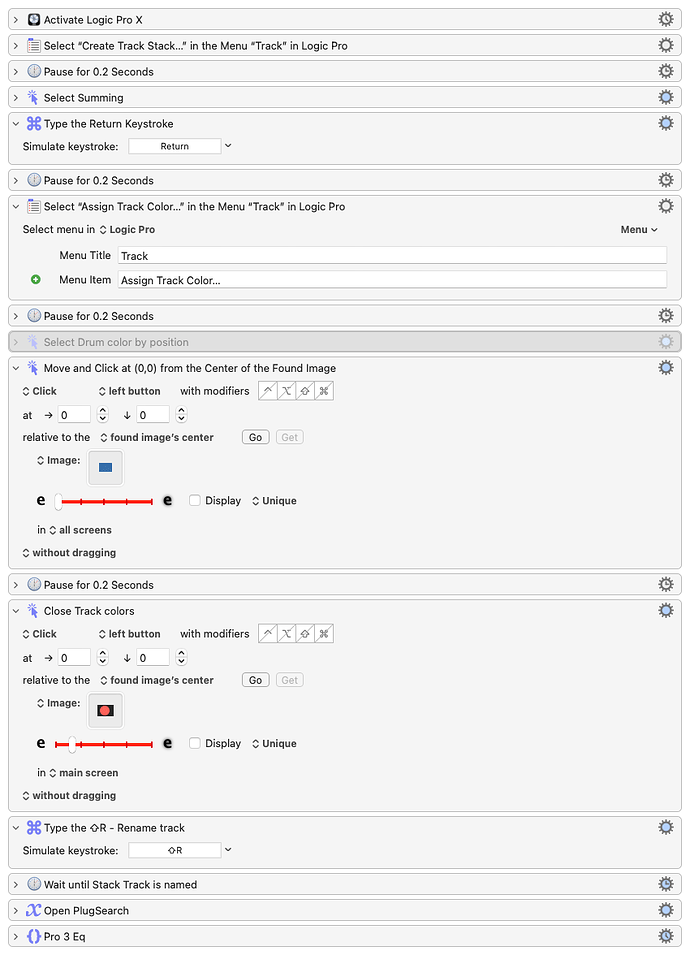Toggle Control modifier in Close Track colors action
Viewport: 690px width, 954px height.
point(268,633)
